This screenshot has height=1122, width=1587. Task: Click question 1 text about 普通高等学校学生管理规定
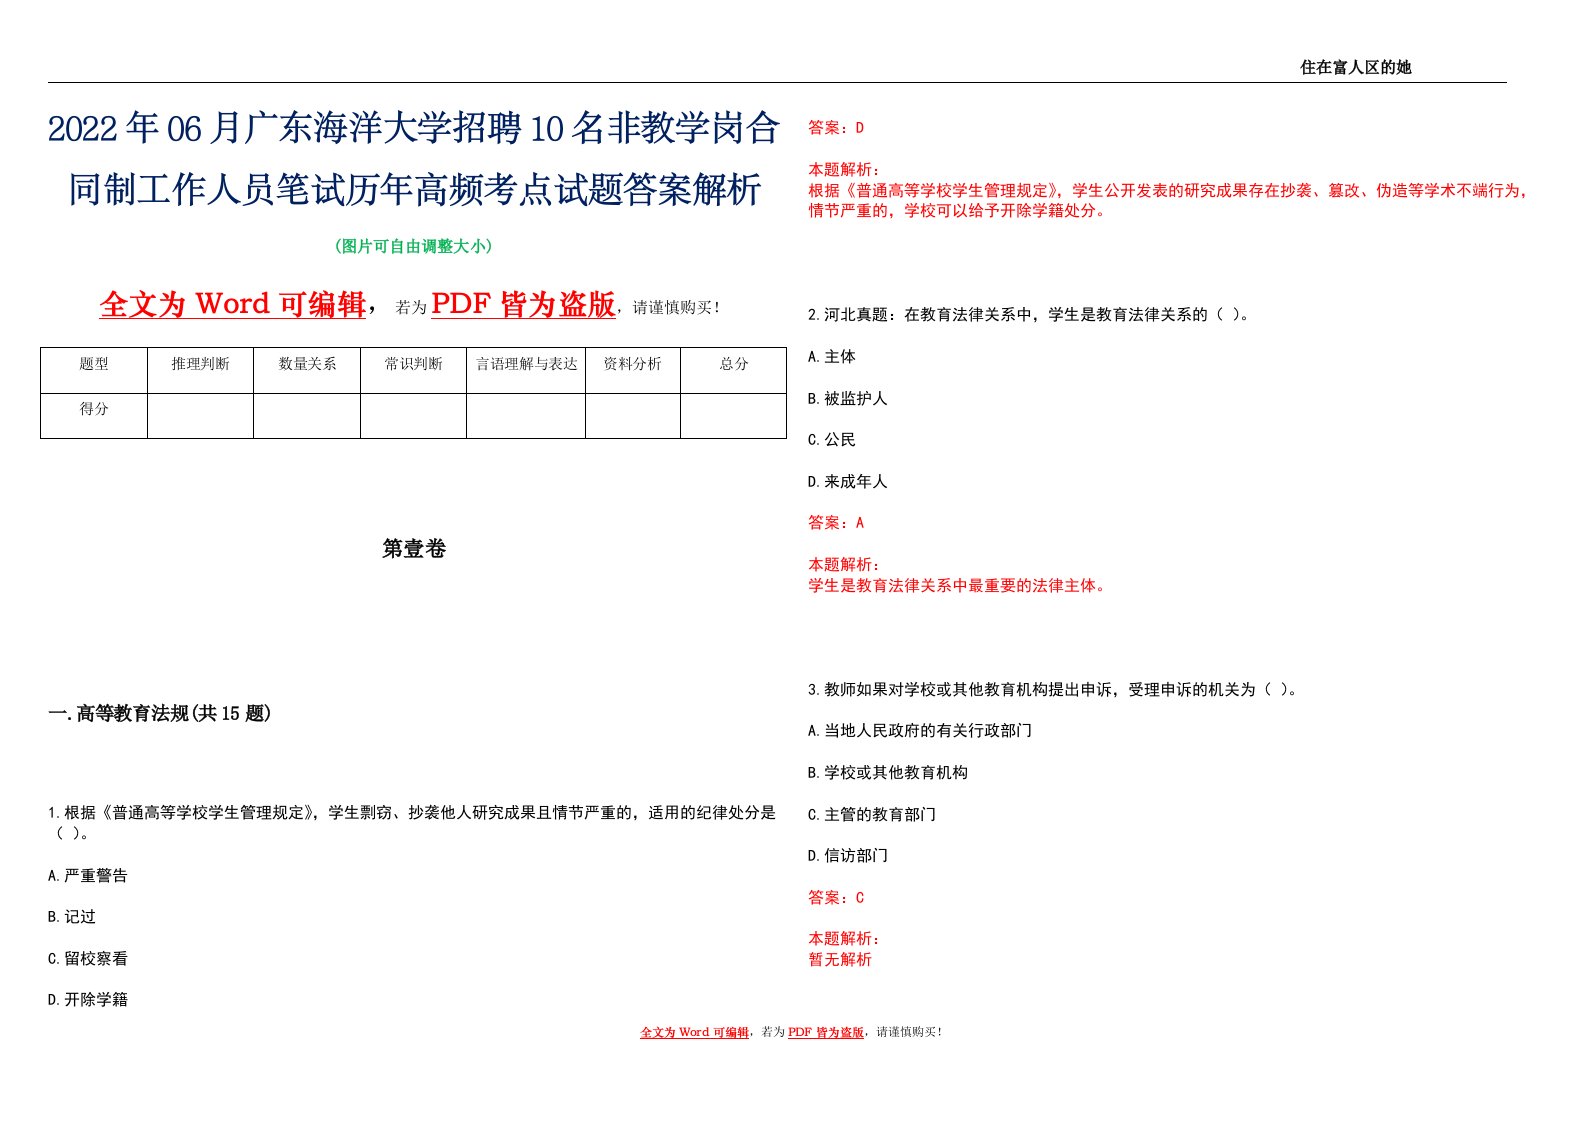tap(412, 823)
